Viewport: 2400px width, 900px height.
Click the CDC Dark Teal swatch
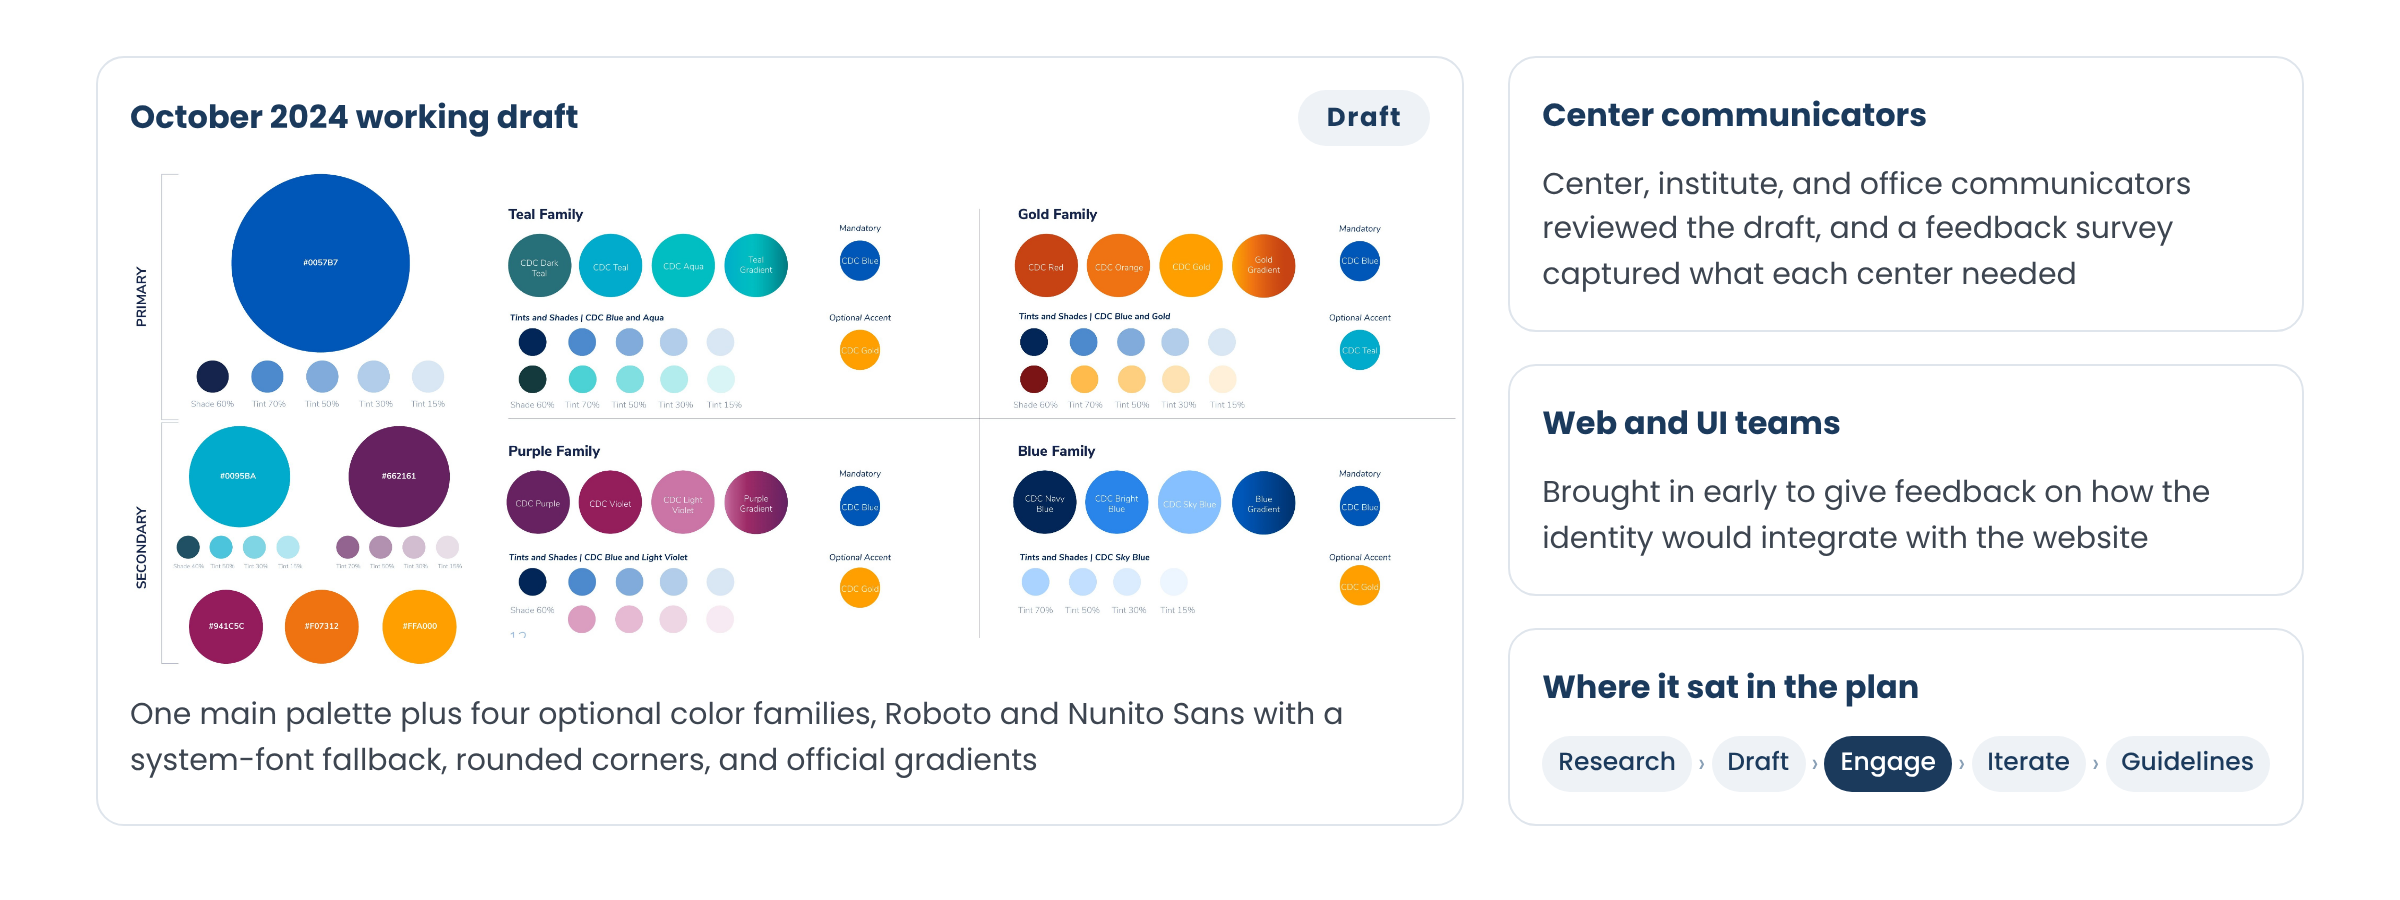pos(539,266)
